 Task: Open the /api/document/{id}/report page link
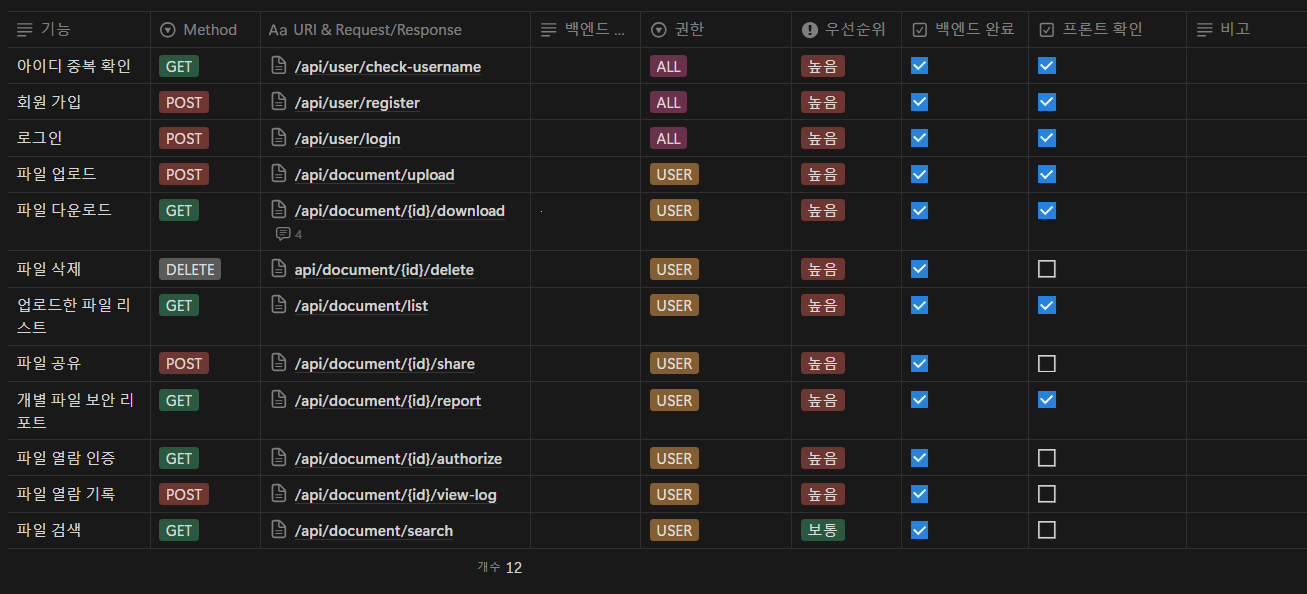pos(388,401)
